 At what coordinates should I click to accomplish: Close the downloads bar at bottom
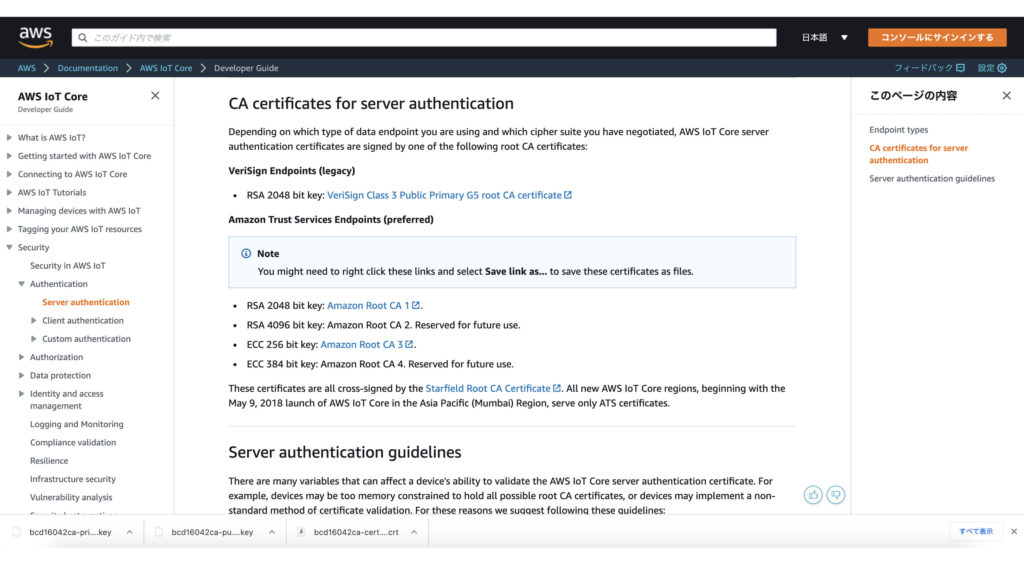[1013, 532]
